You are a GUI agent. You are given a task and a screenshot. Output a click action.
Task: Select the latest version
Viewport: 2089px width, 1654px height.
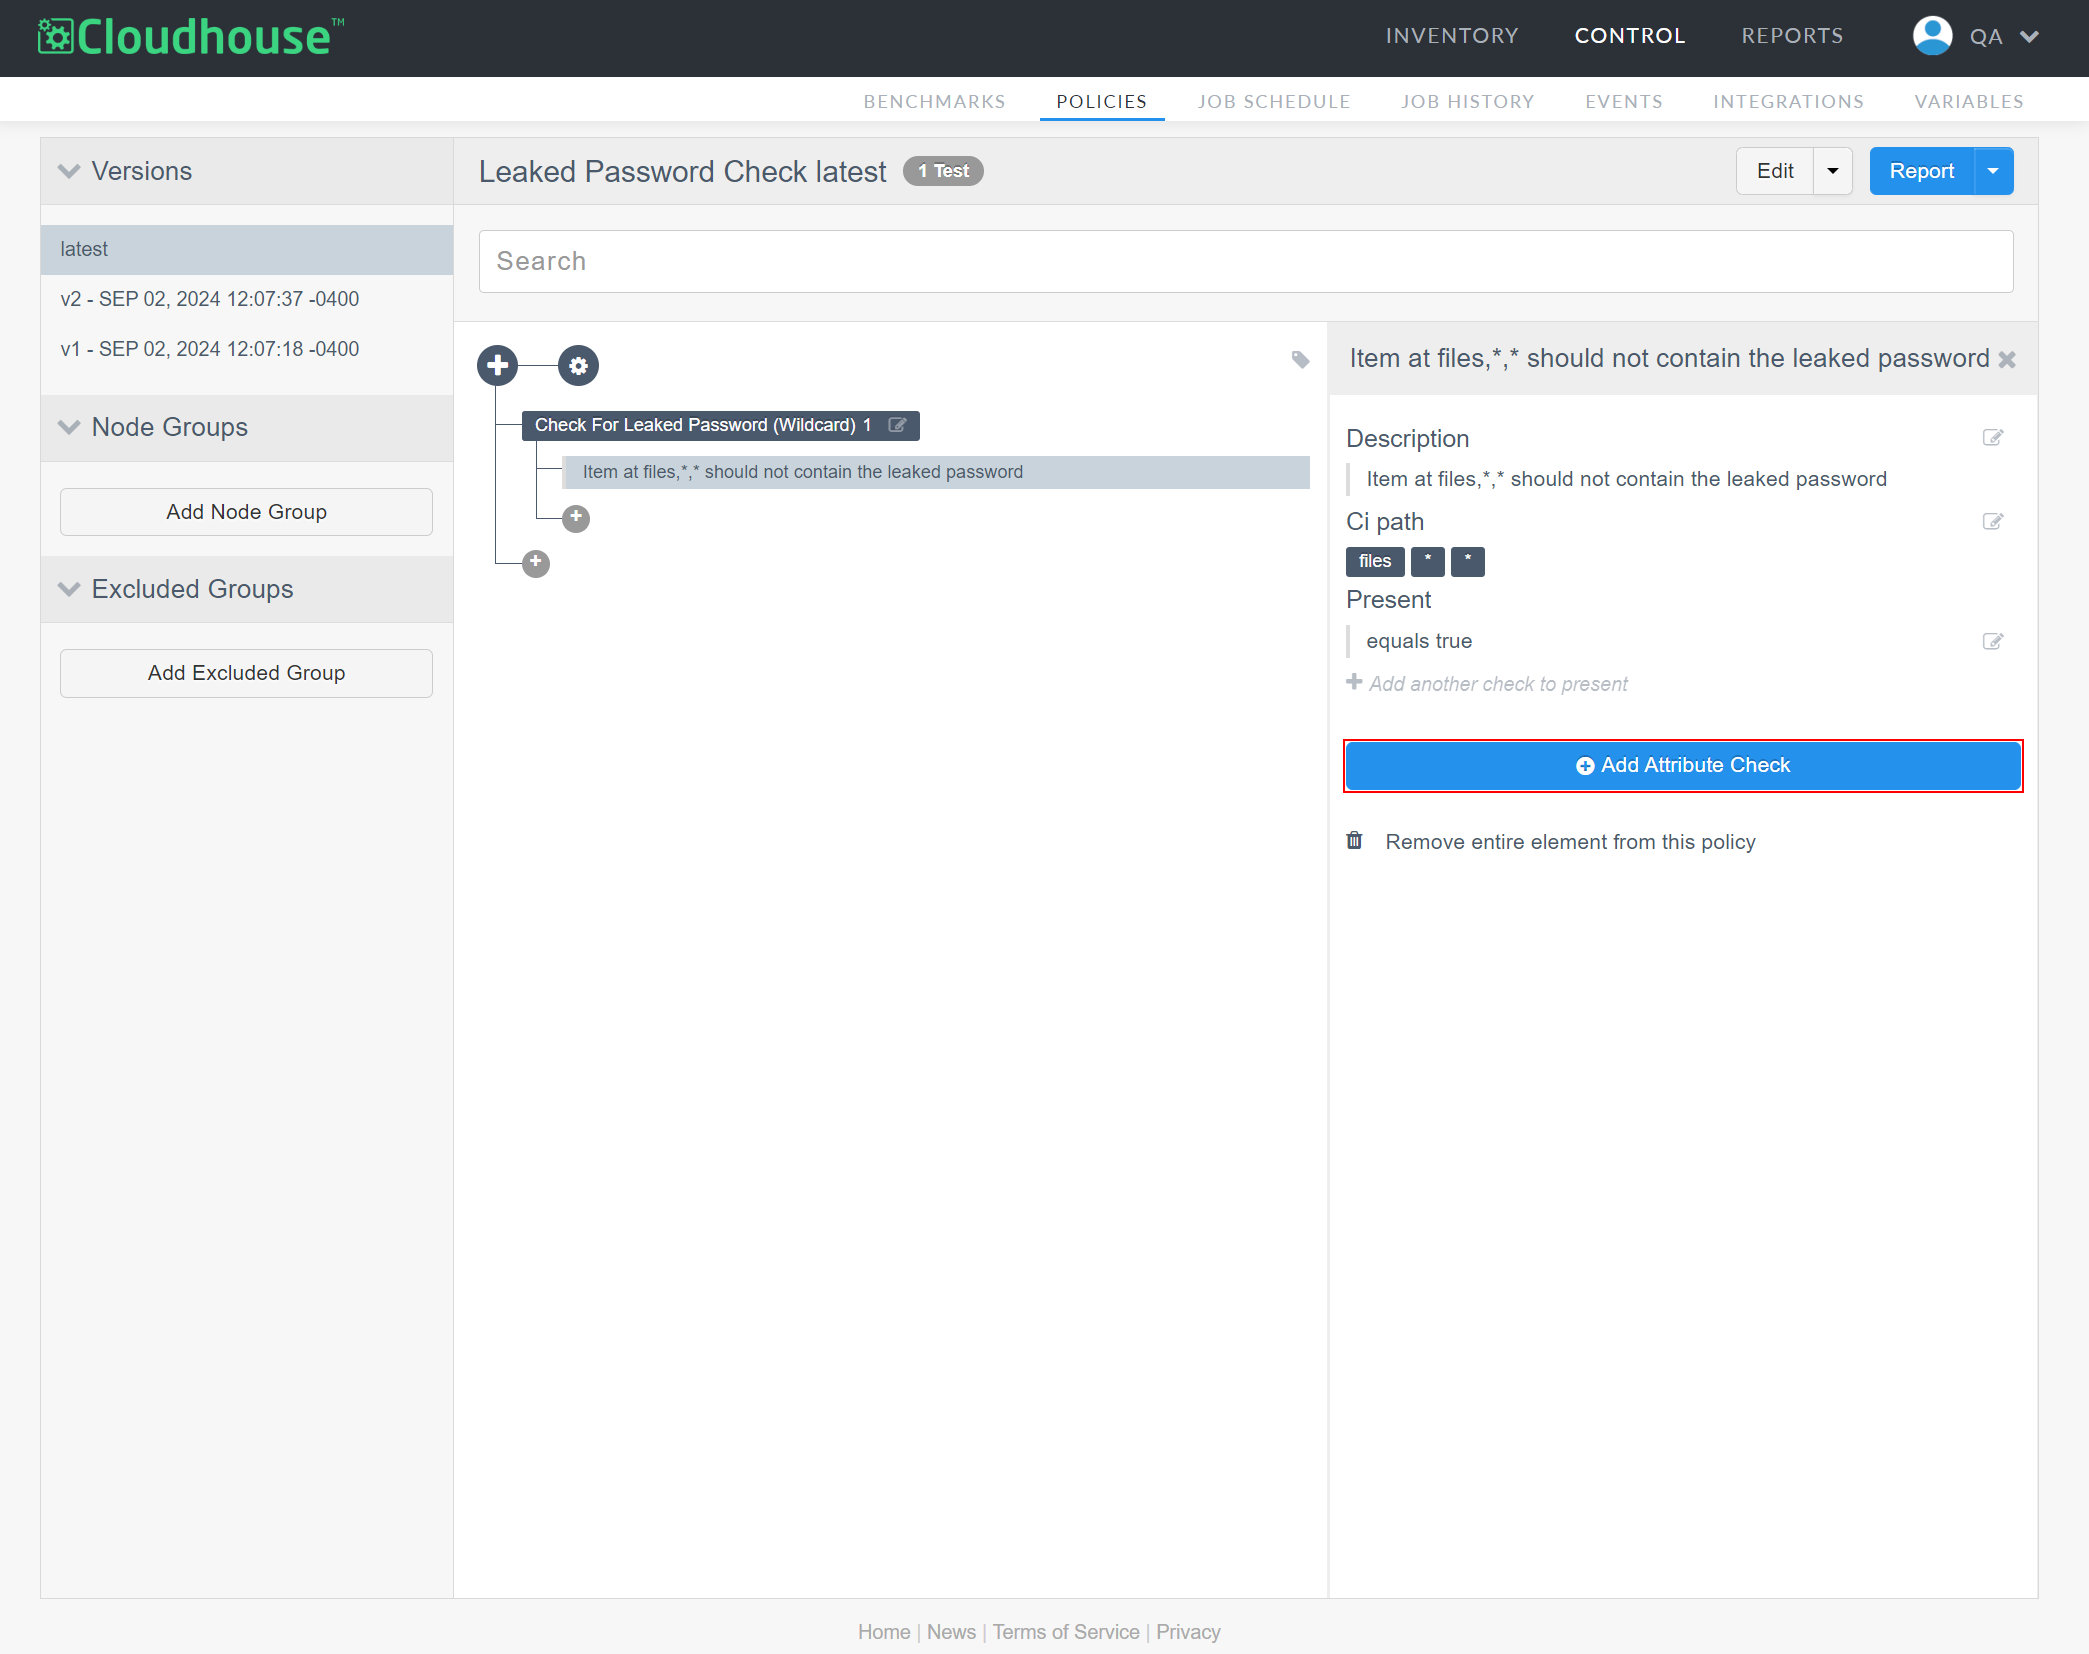tap(247, 249)
